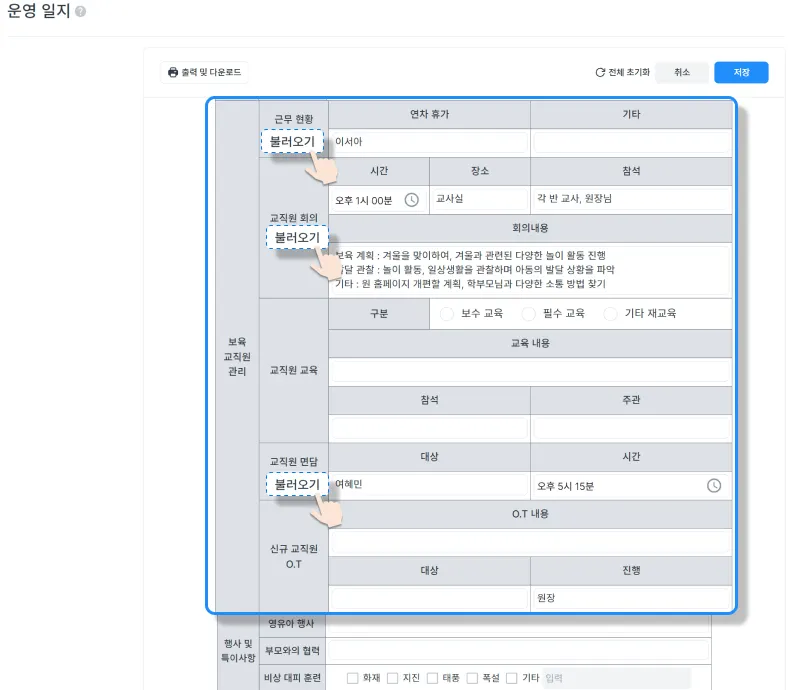Click the 오후 1시 00분 time field
Image resolution: width=793 pixels, height=690 pixels.
378,200
